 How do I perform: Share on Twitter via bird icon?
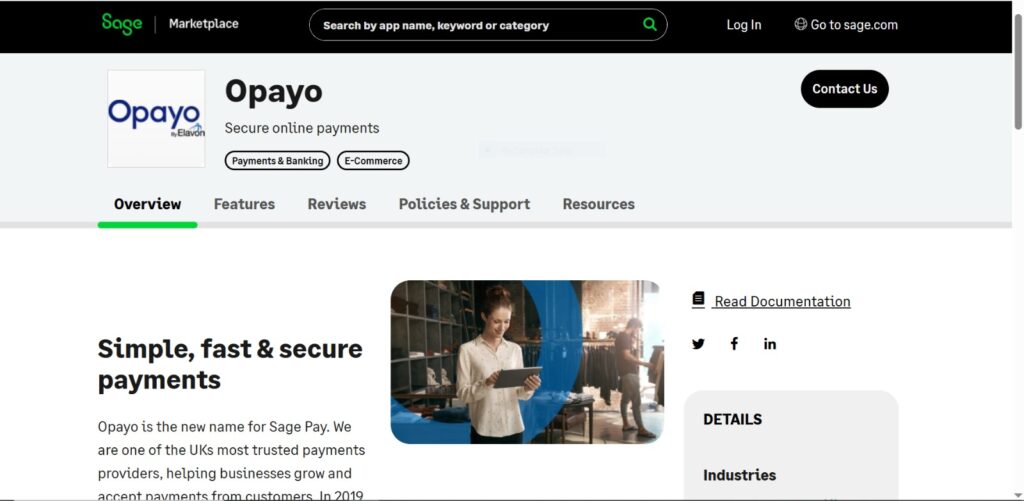698,344
